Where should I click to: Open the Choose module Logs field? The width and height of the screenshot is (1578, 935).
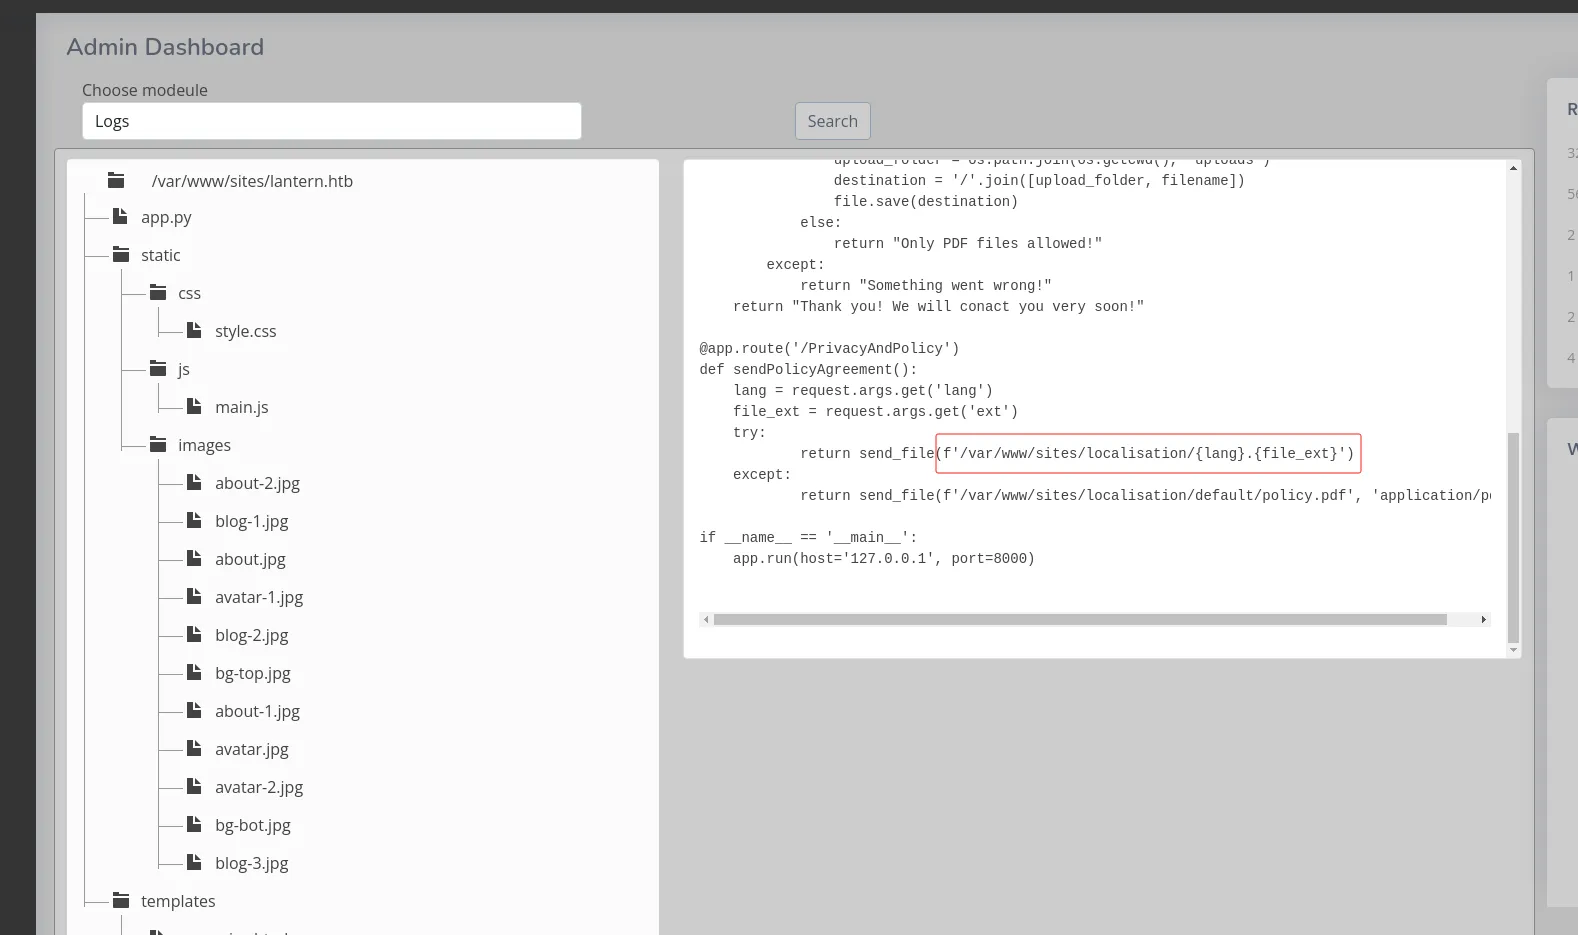(331, 121)
